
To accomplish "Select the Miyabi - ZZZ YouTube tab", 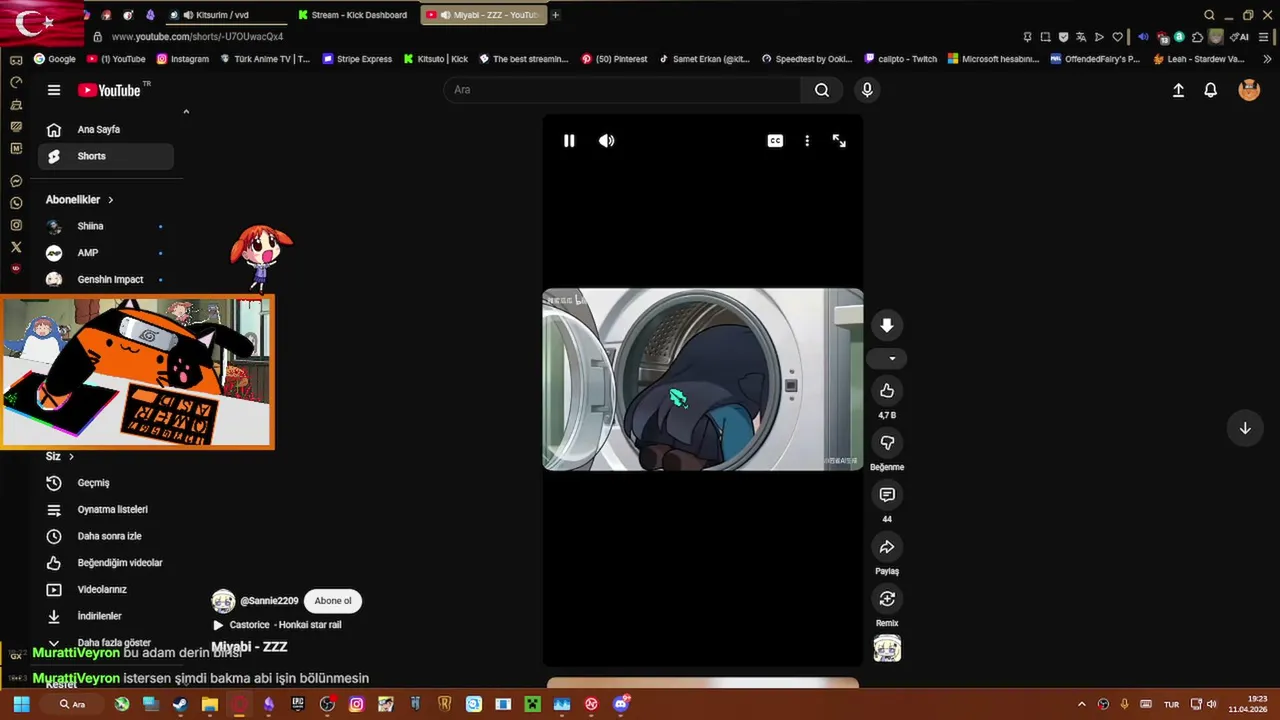I will pos(485,15).
